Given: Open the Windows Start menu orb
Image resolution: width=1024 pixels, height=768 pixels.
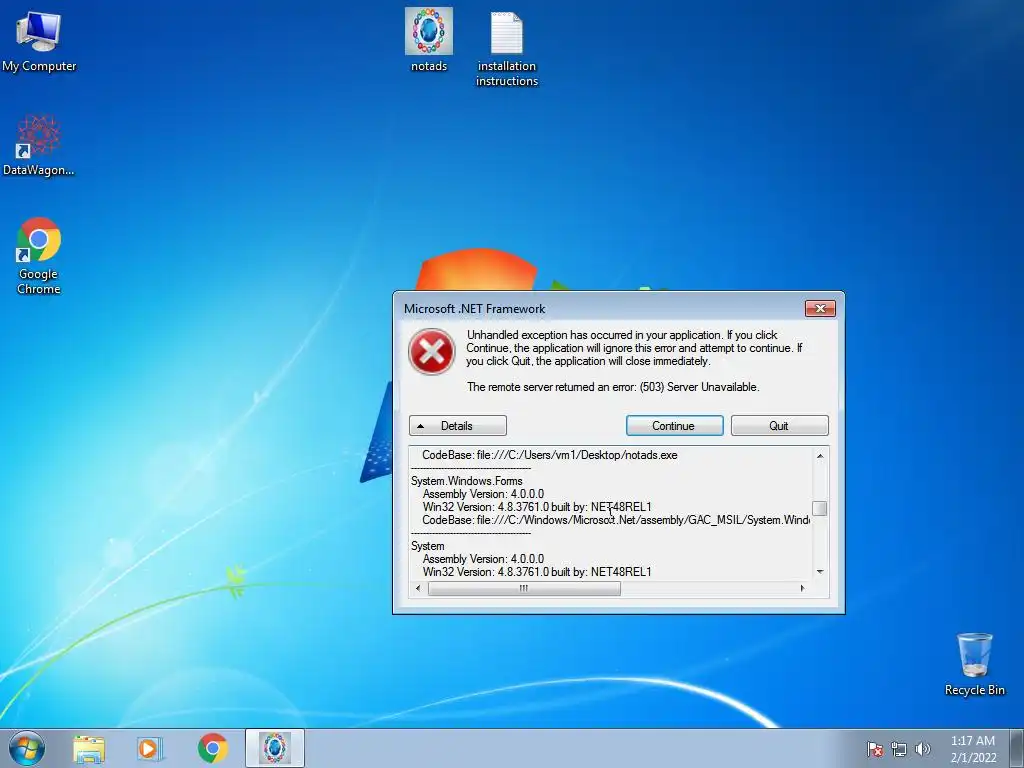Looking at the screenshot, I should click(27, 748).
